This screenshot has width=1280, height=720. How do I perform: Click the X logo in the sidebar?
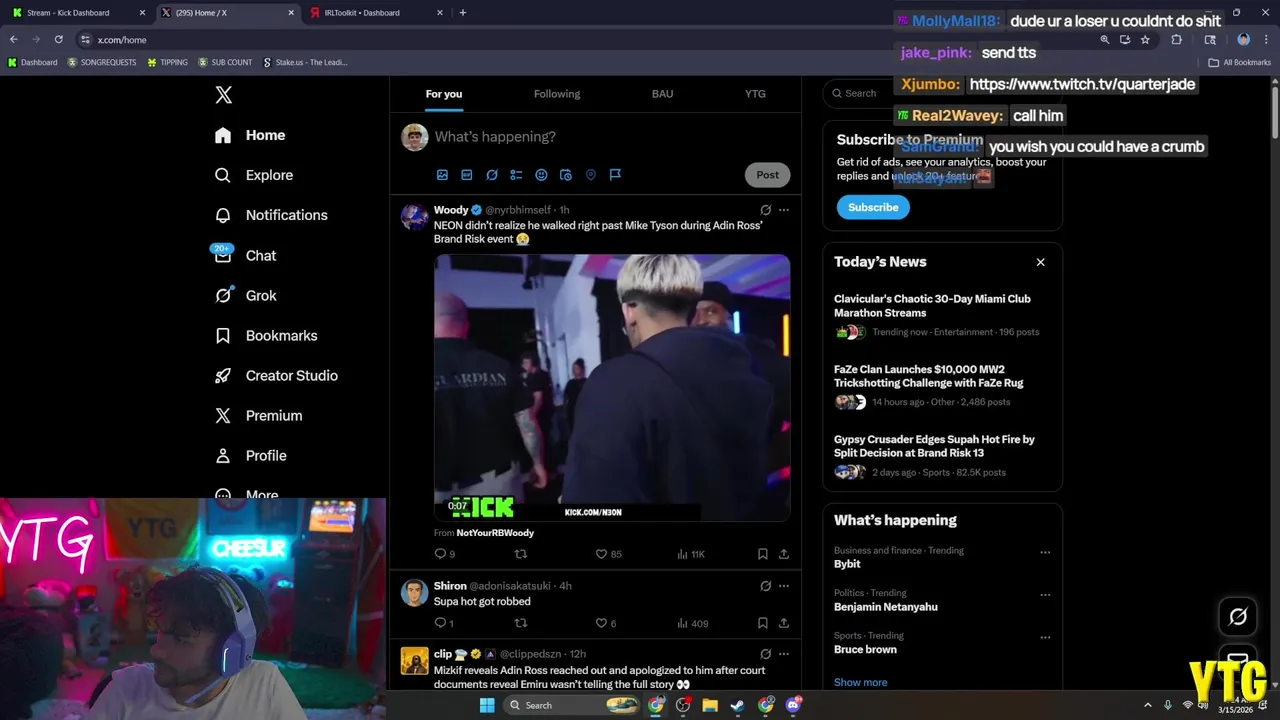[223, 95]
